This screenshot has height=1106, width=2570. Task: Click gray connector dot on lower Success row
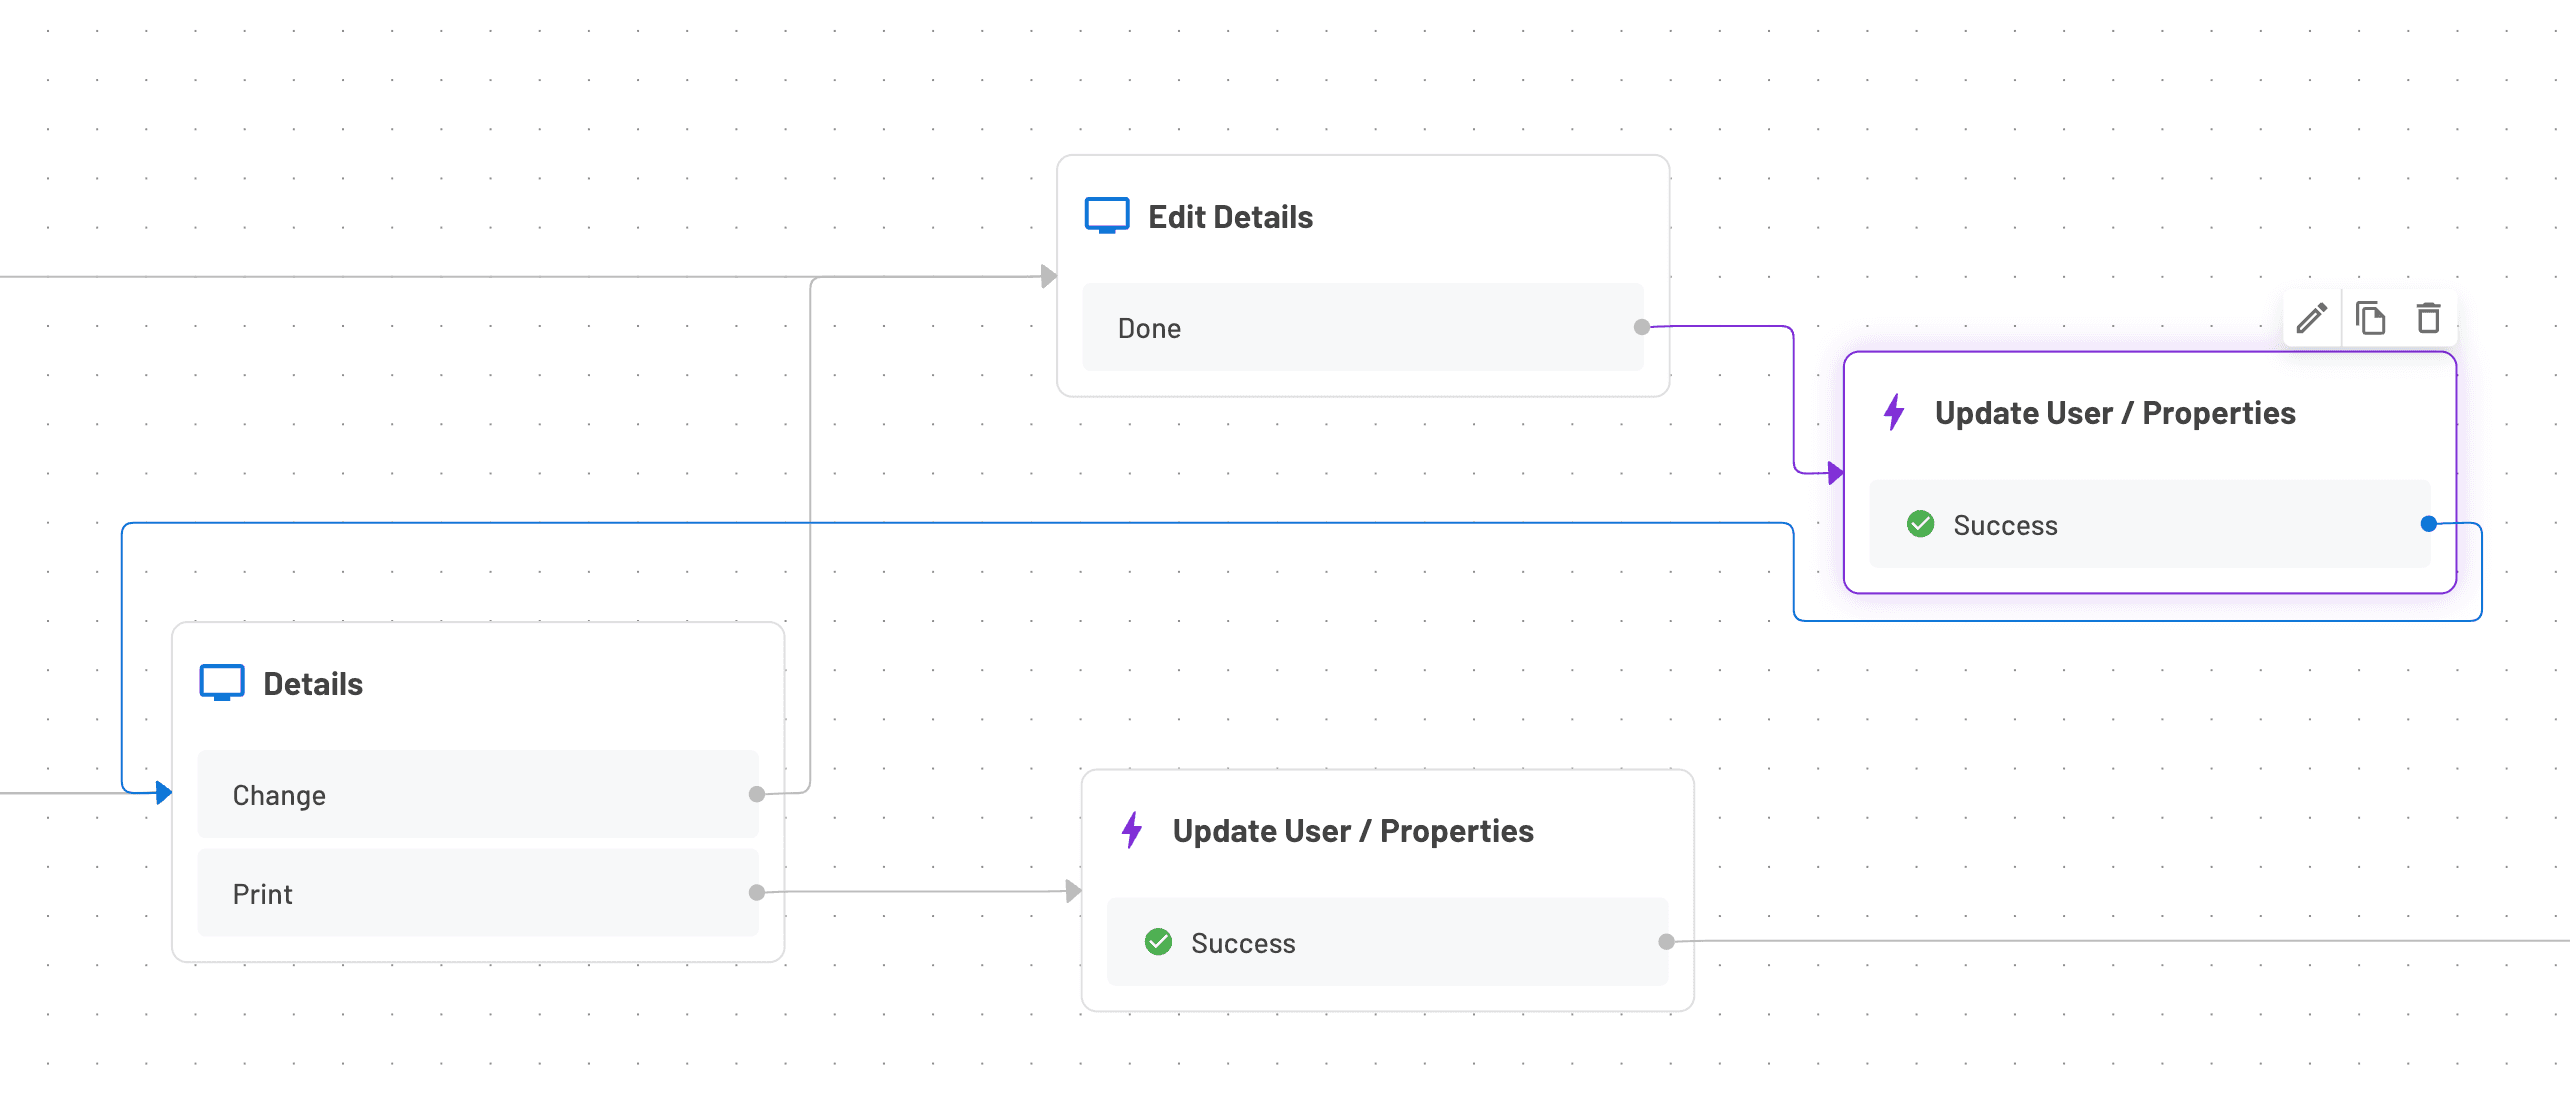1666,941
